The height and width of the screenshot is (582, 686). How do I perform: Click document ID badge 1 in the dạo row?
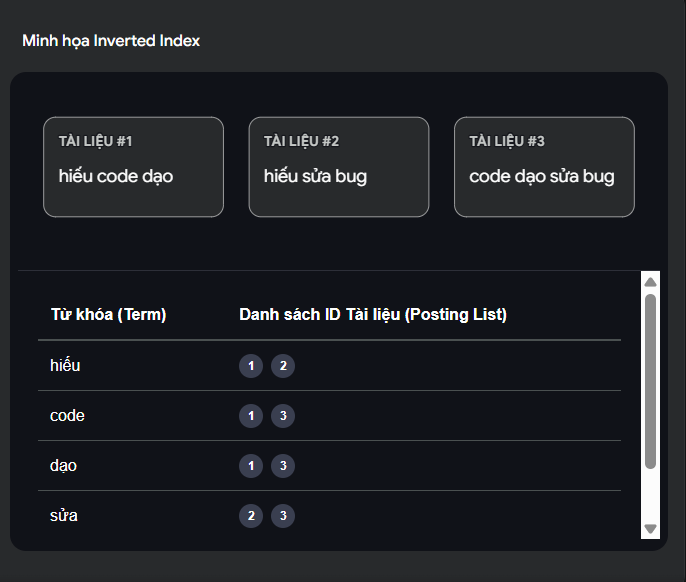[x=250, y=466]
